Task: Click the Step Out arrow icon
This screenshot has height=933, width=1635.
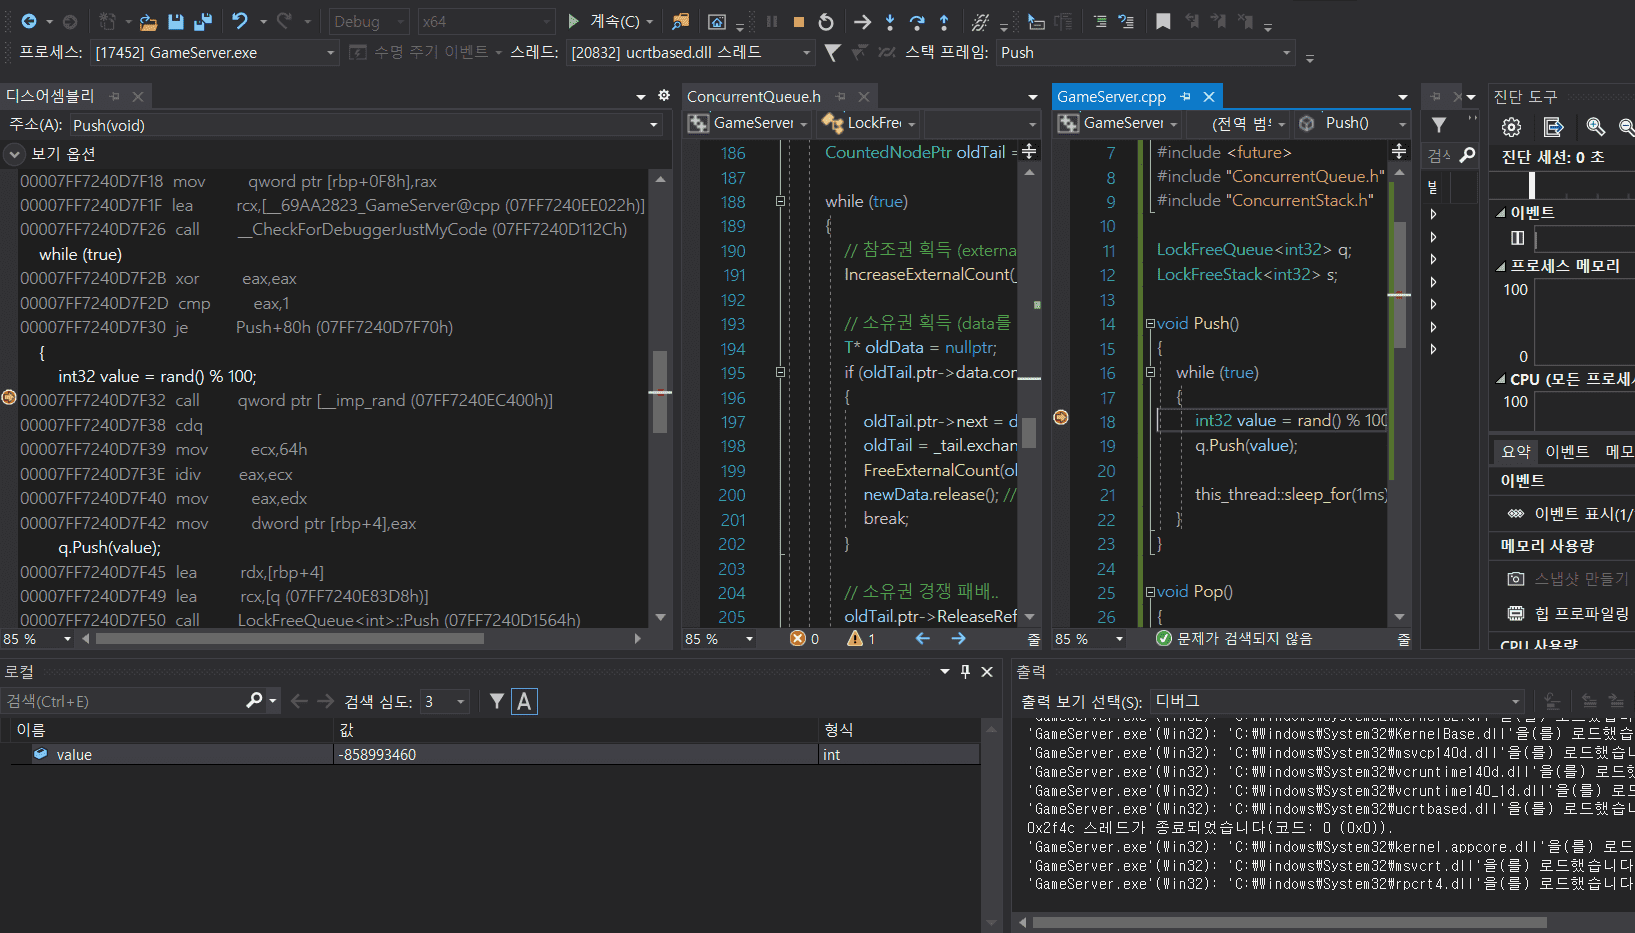Action: click(x=944, y=22)
